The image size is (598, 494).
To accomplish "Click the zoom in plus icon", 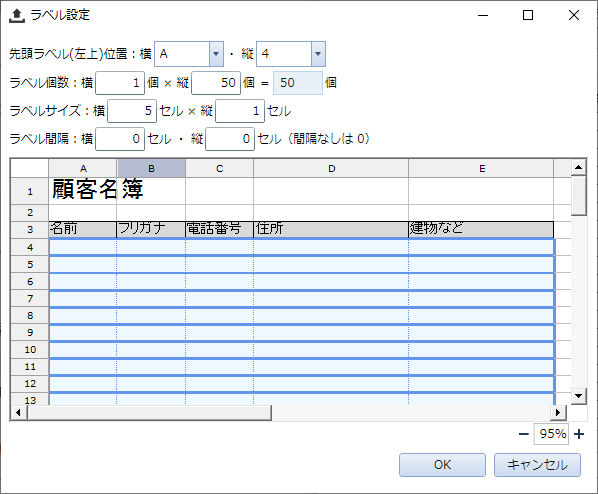I will coord(579,434).
